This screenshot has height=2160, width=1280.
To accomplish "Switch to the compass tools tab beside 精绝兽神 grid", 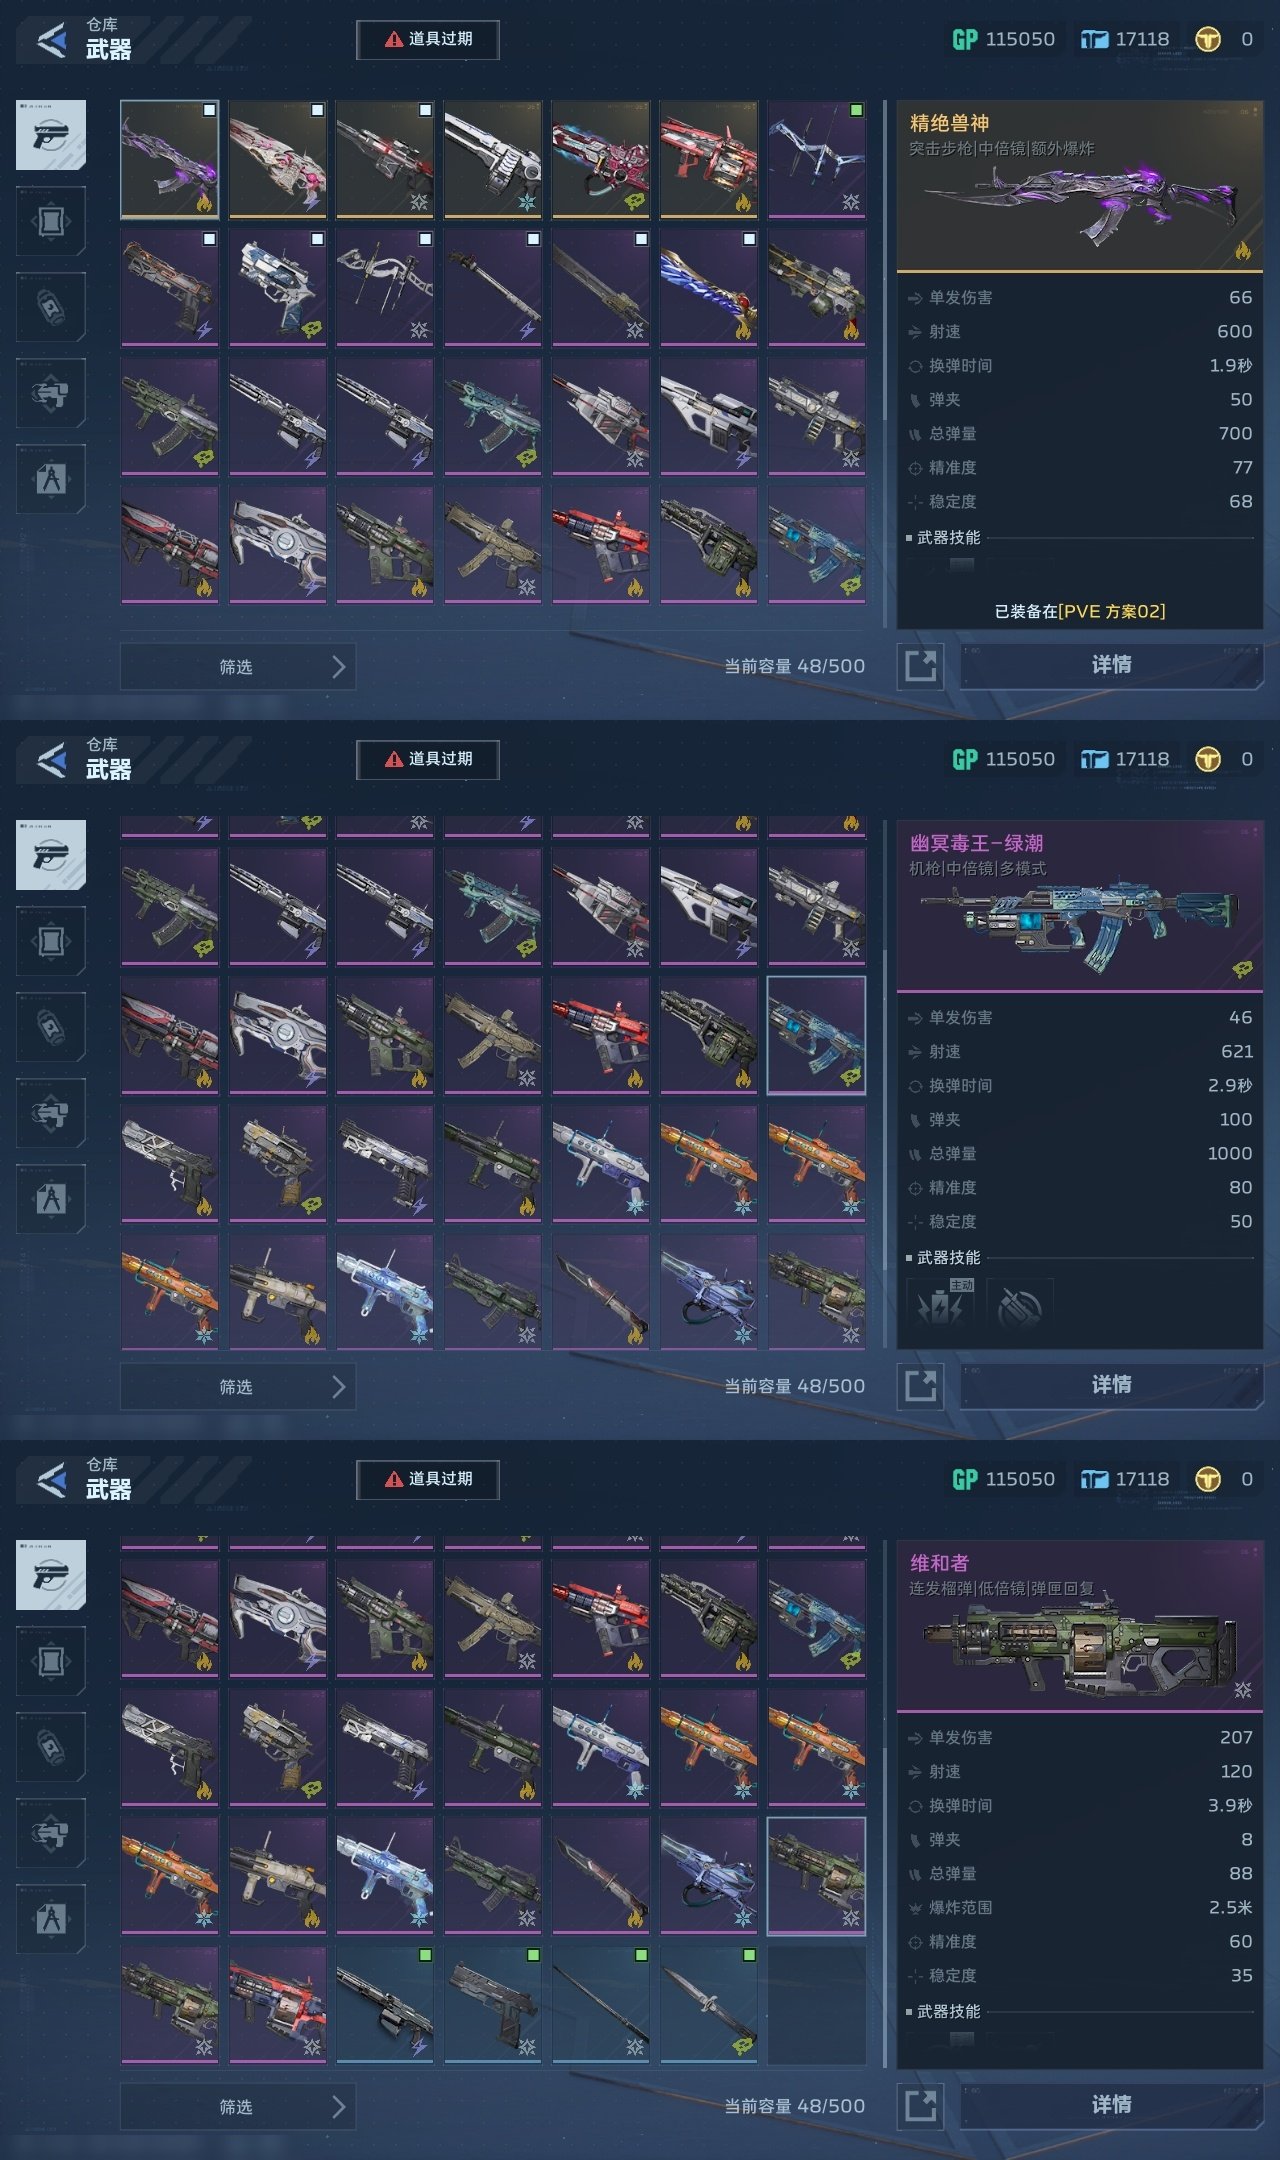I will (x=51, y=478).
